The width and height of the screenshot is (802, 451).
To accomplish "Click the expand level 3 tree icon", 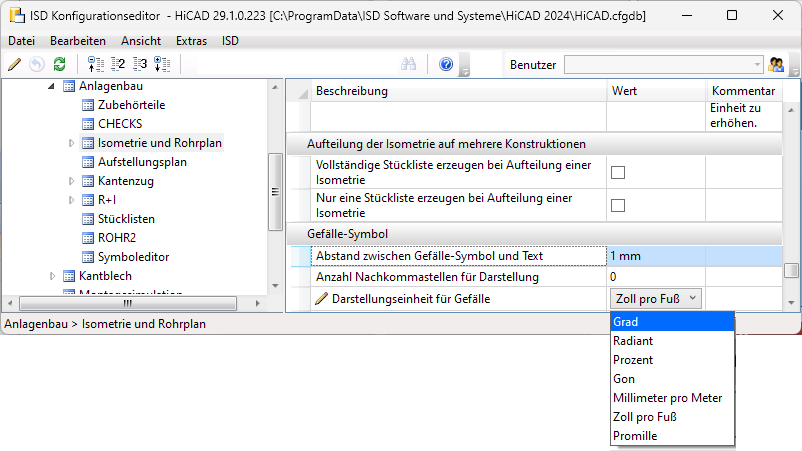I will click(x=140, y=64).
